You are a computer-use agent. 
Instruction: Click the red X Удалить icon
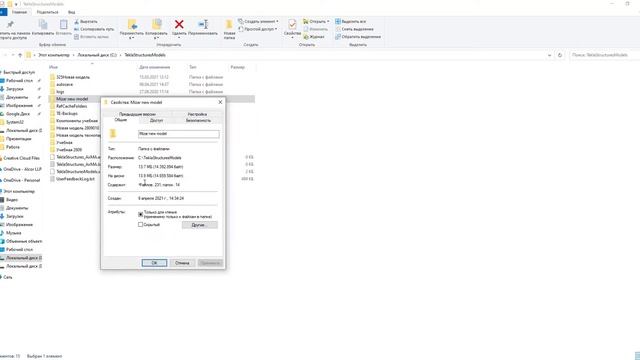coord(179,24)
